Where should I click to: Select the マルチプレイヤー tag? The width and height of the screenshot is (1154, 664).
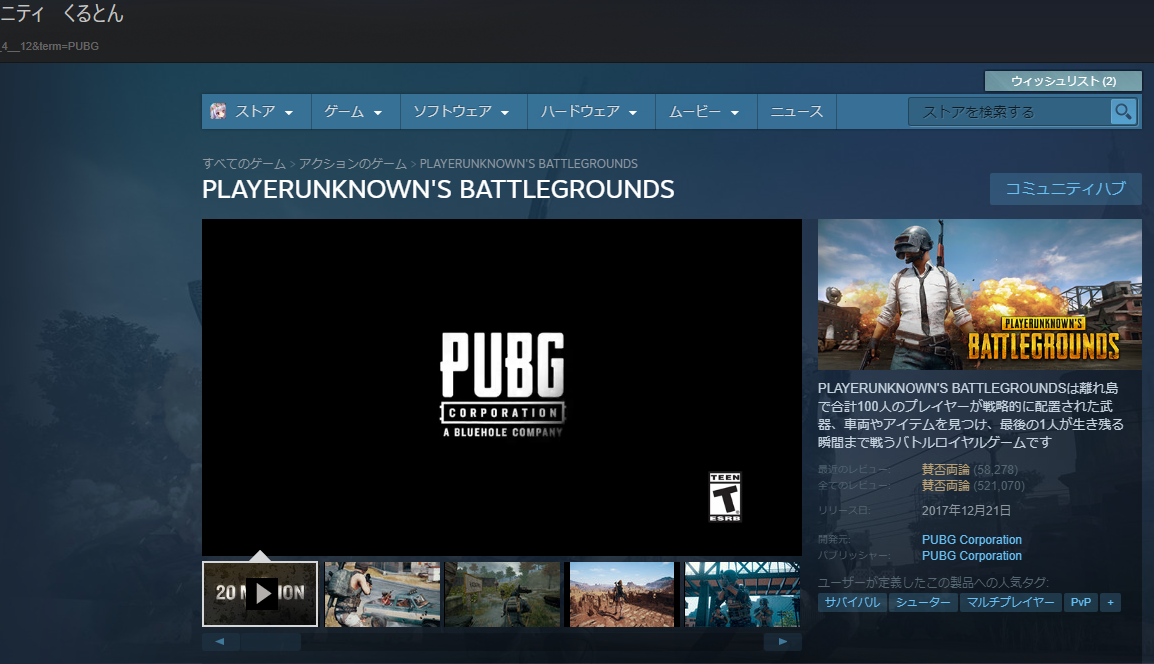coord(1010,602)
